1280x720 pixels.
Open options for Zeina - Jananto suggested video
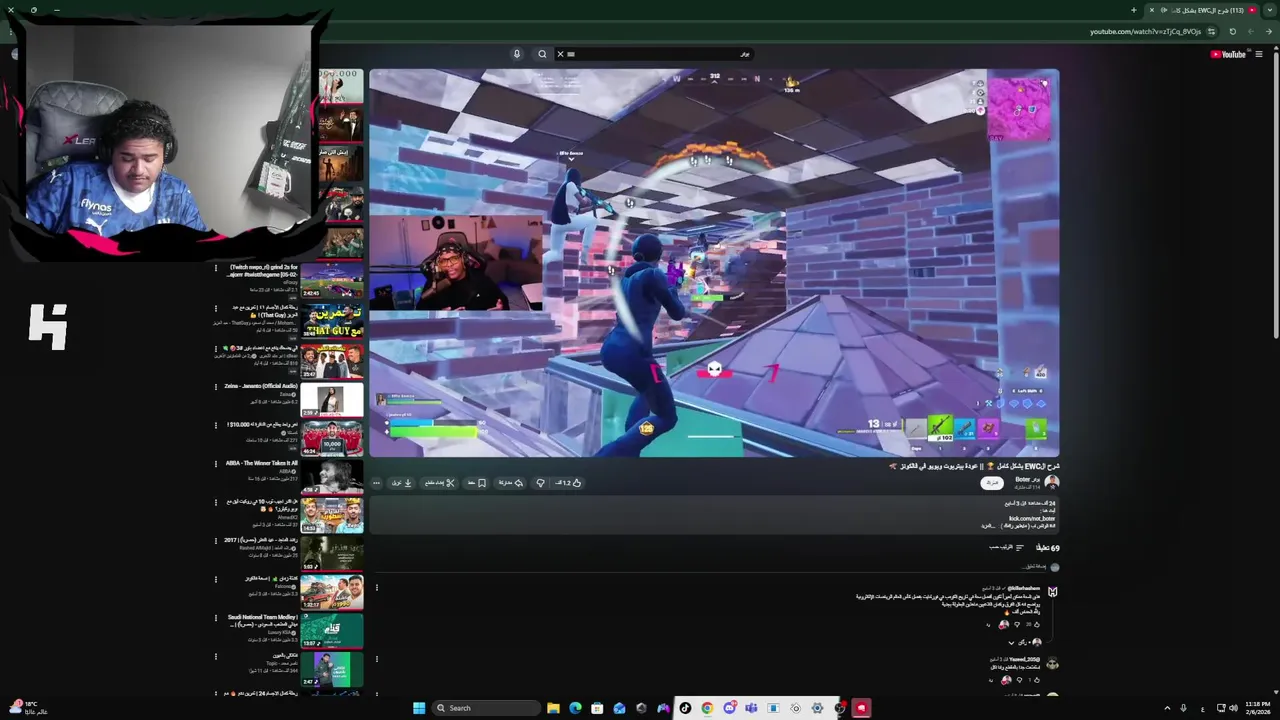[216, 386]
